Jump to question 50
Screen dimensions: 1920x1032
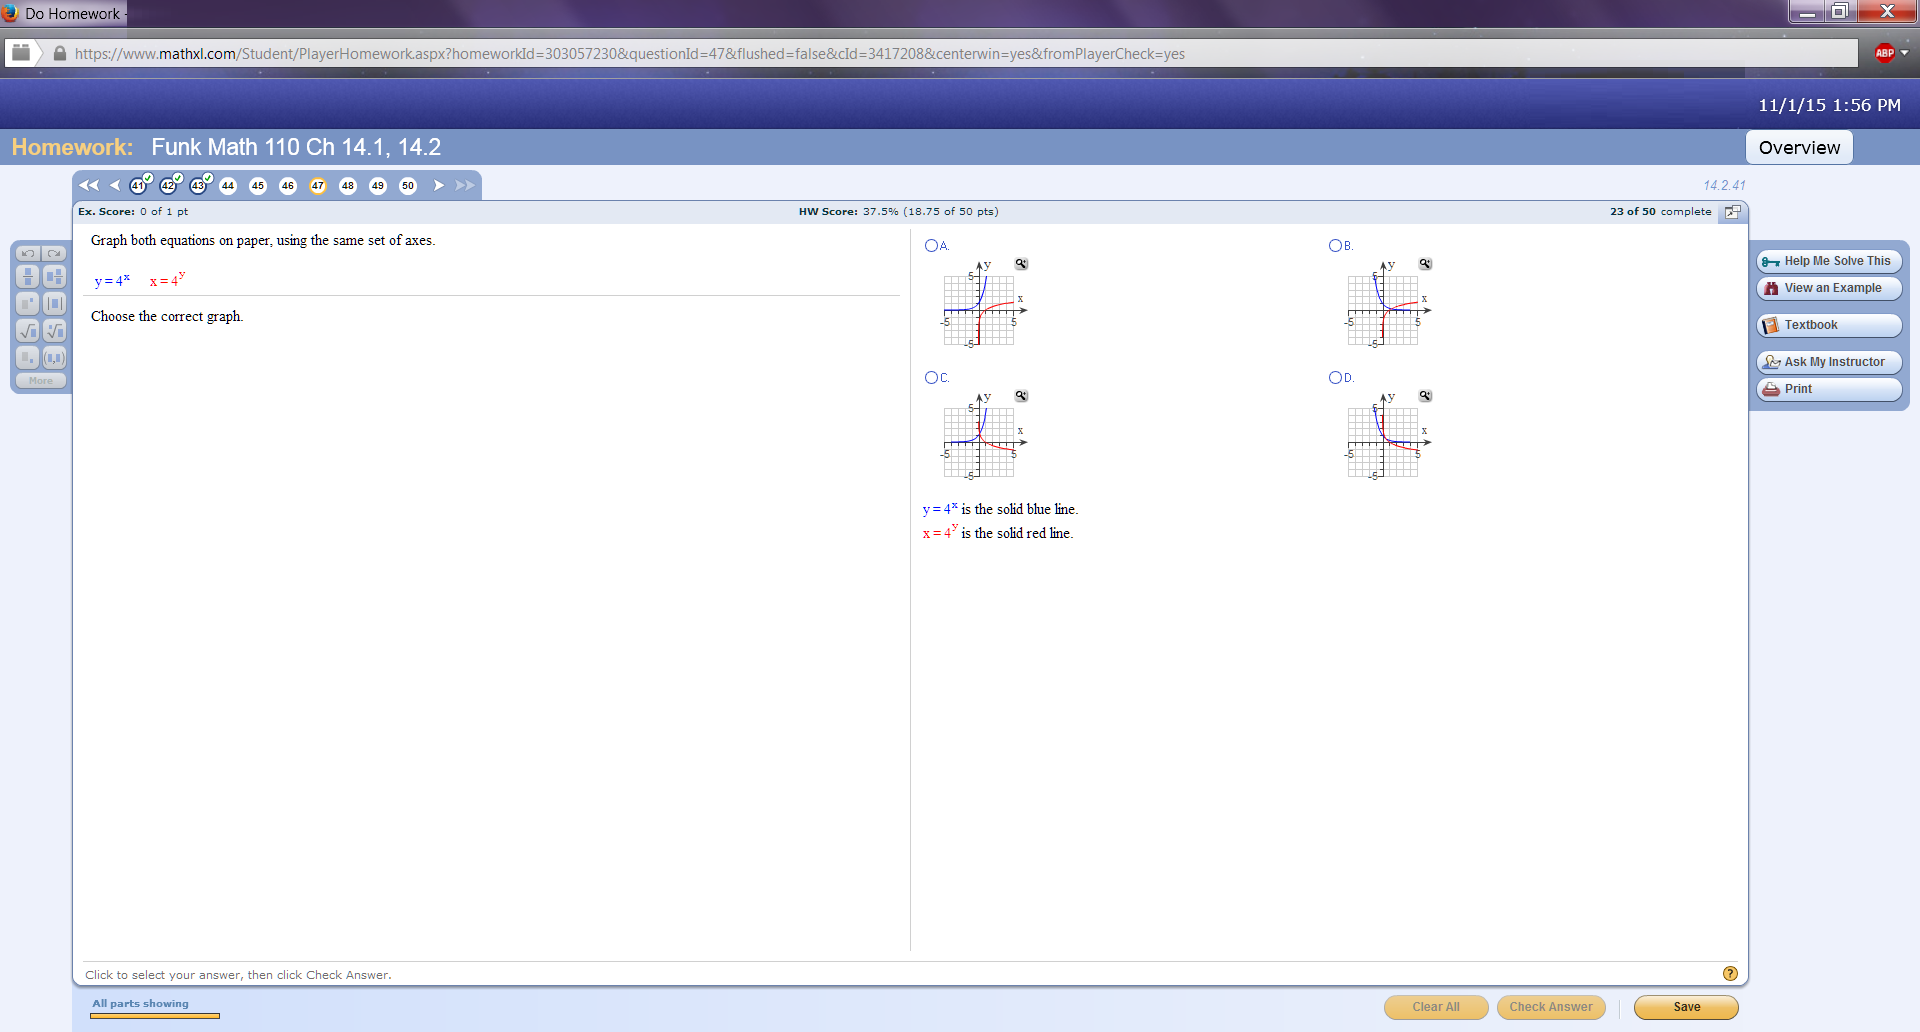click(408, 186)
